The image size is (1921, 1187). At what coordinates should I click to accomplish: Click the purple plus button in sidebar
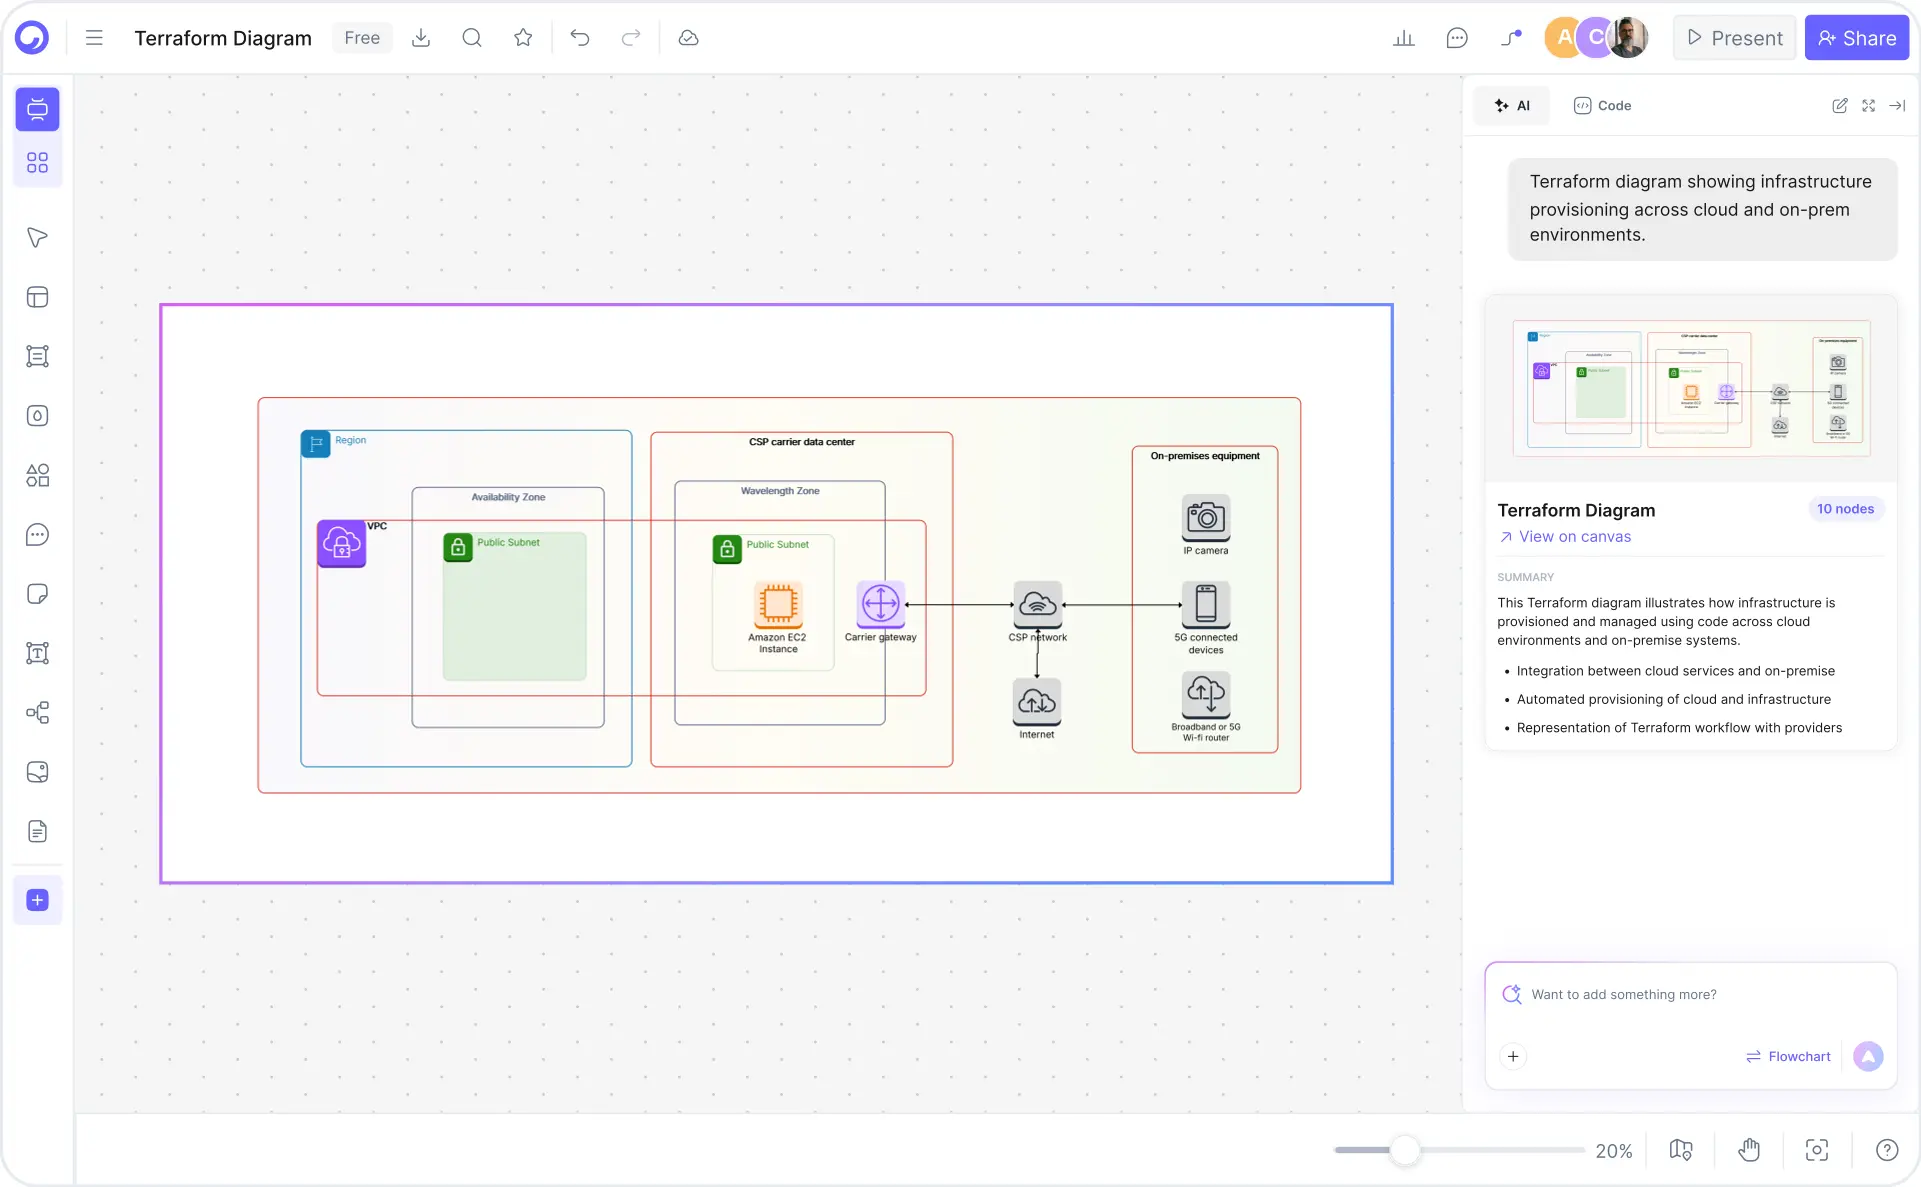[37, 900]
